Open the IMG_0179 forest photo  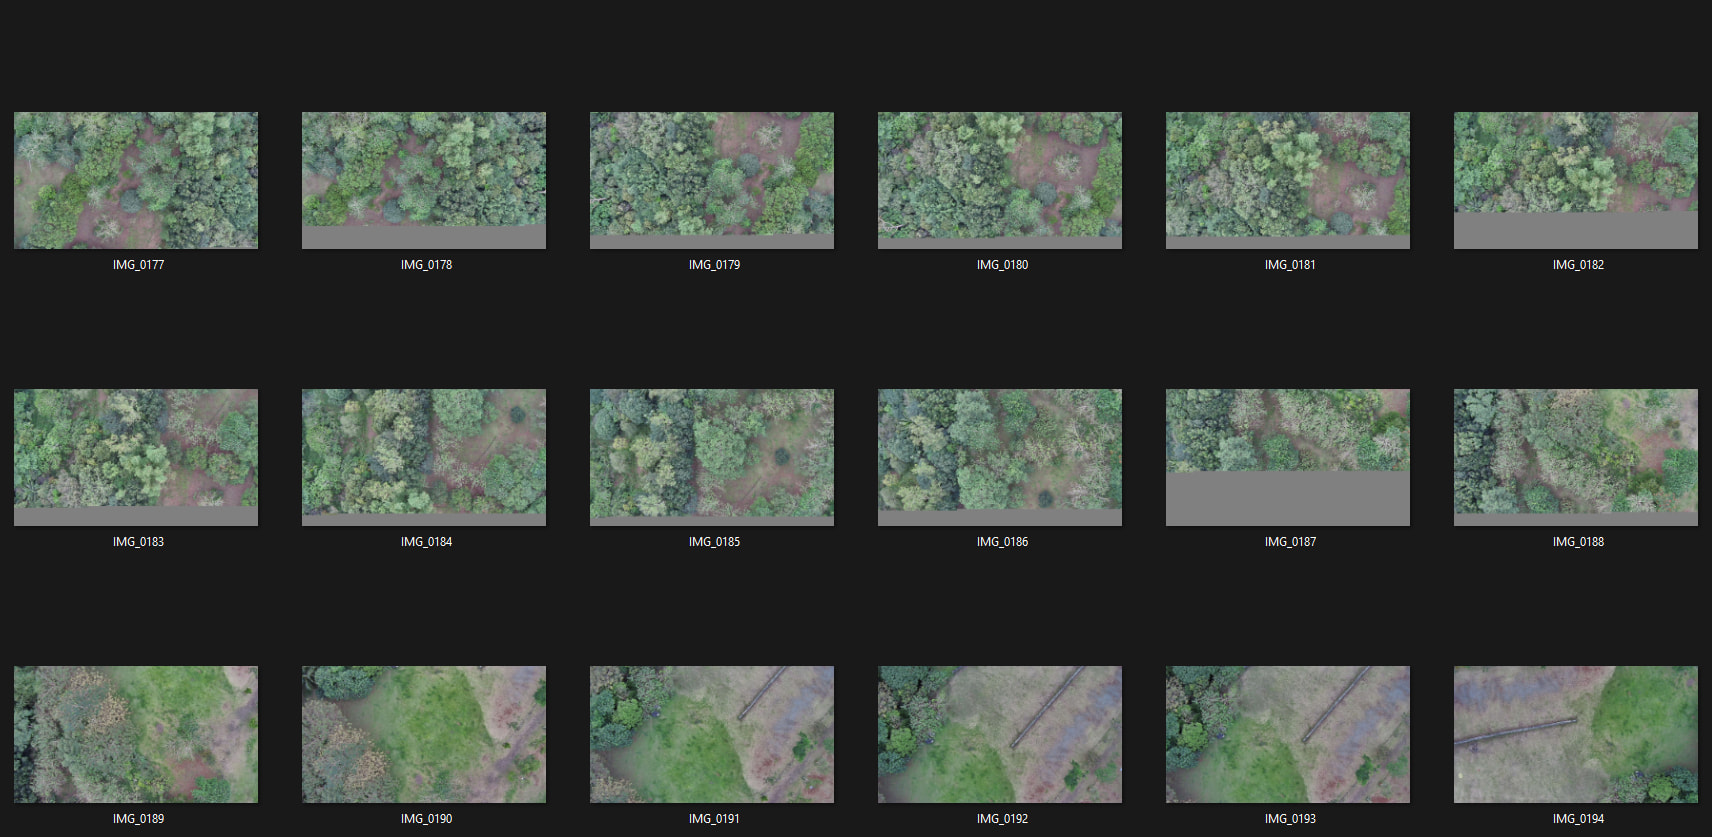coord(712,180)
